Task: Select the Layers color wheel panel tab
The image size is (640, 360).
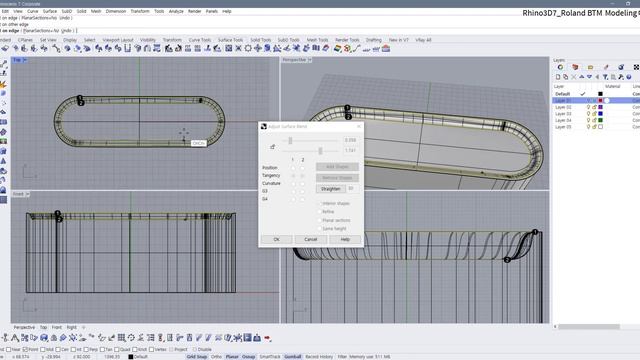Action: coord(560,67)
